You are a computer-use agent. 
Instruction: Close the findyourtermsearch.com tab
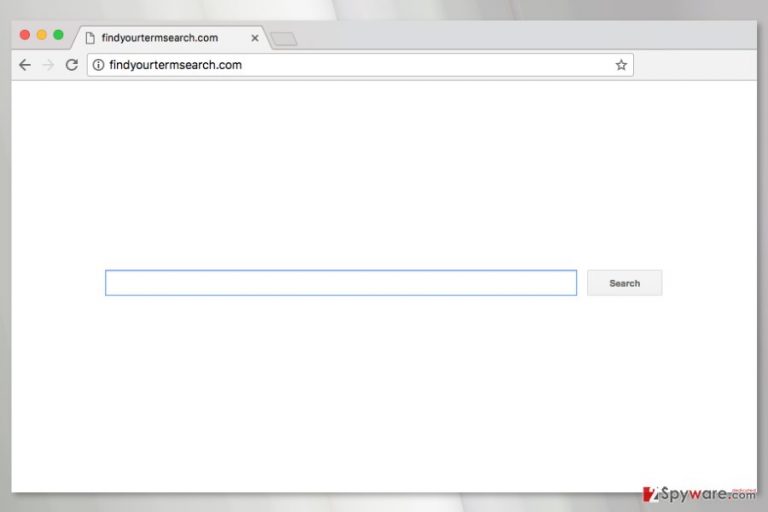click(x=255, y=38)
